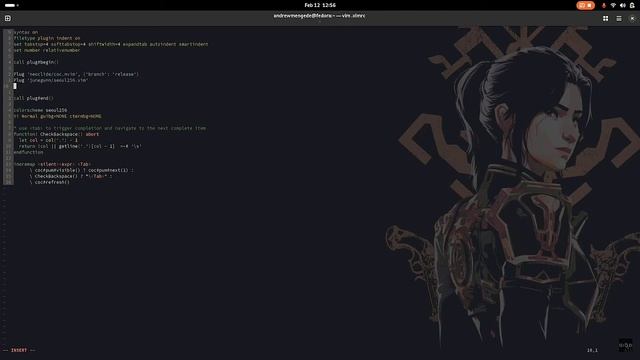Stop the screen recording indicator
This screenshot has height=360, width=640.
point(585,5)
